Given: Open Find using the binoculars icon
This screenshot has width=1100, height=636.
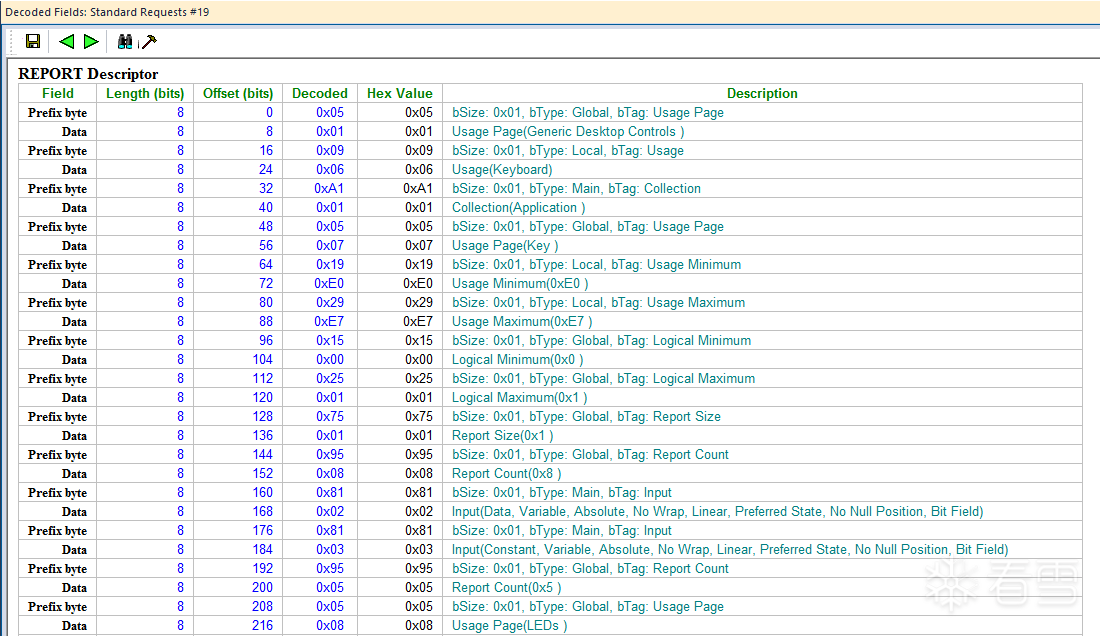Looking at the screenshot, I should pos(125,41).
